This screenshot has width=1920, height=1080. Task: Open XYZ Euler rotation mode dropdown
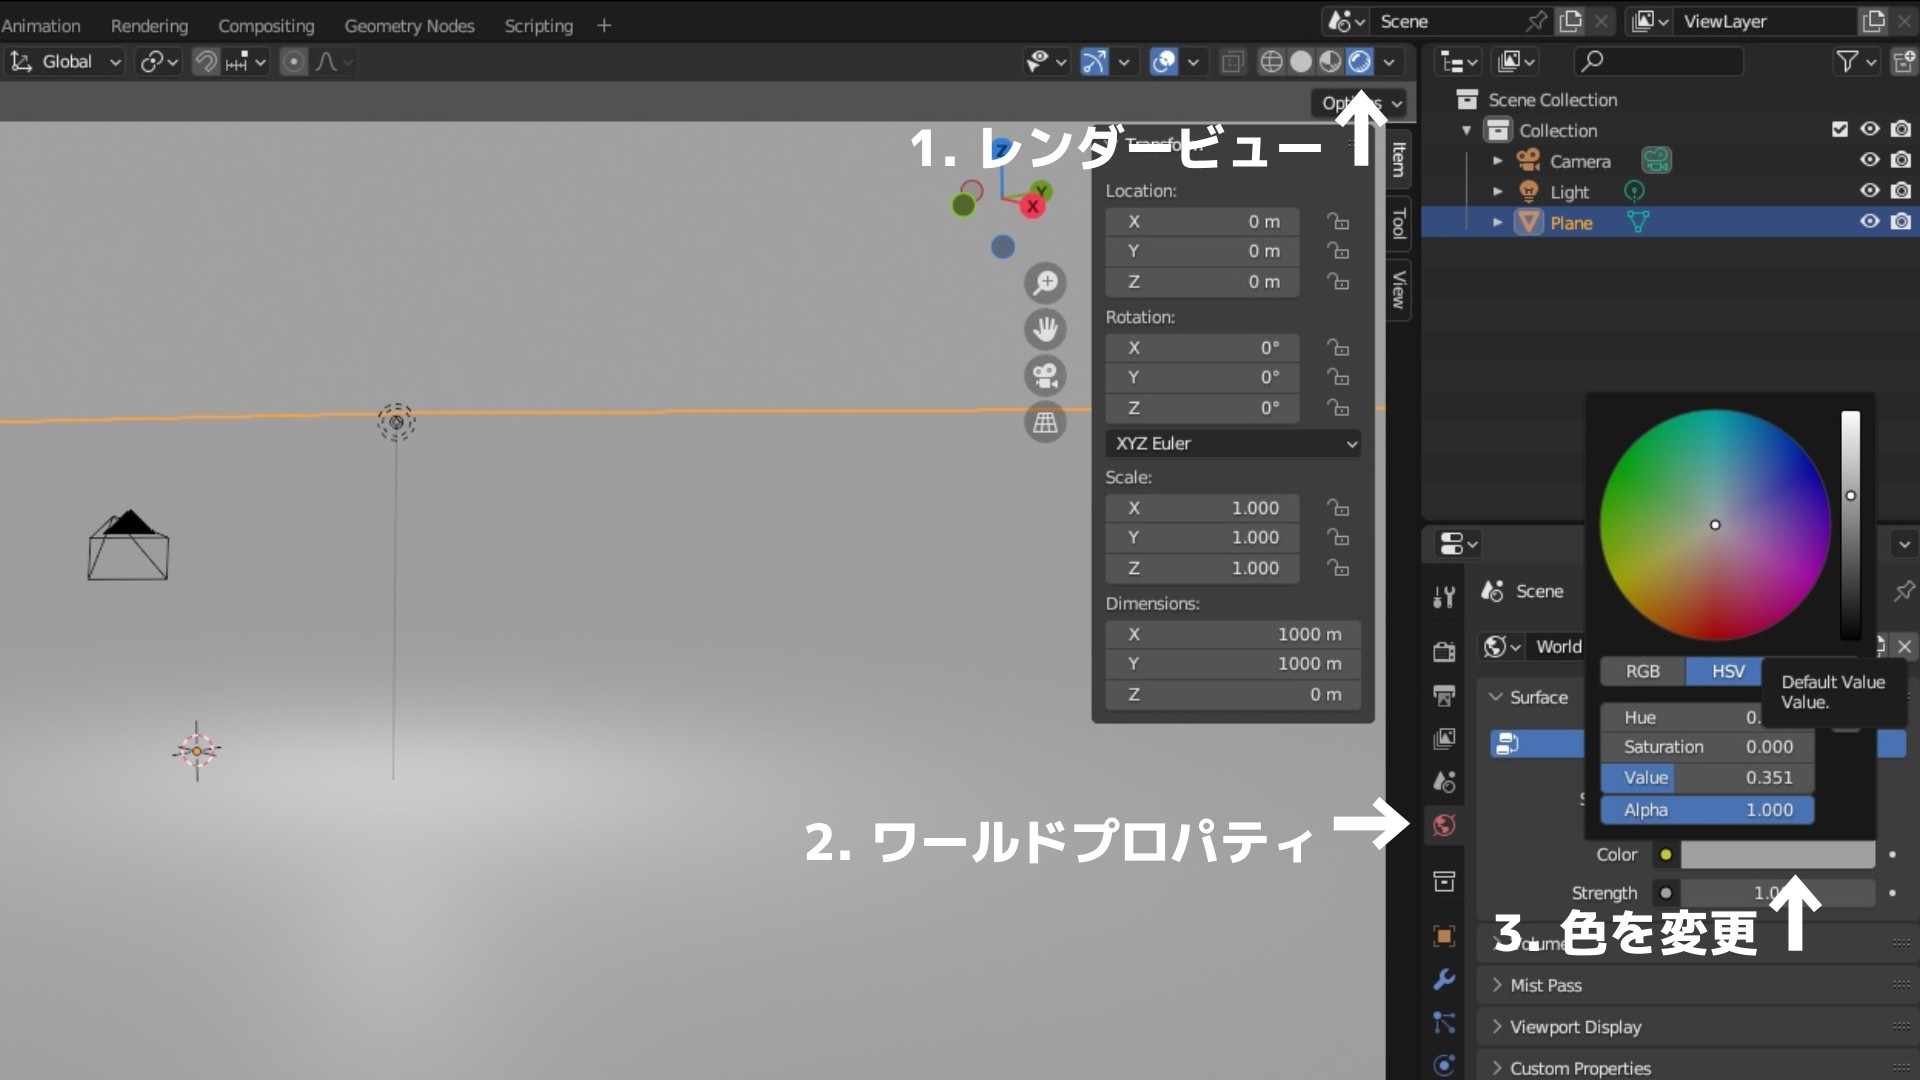[x=1232, y=443]
